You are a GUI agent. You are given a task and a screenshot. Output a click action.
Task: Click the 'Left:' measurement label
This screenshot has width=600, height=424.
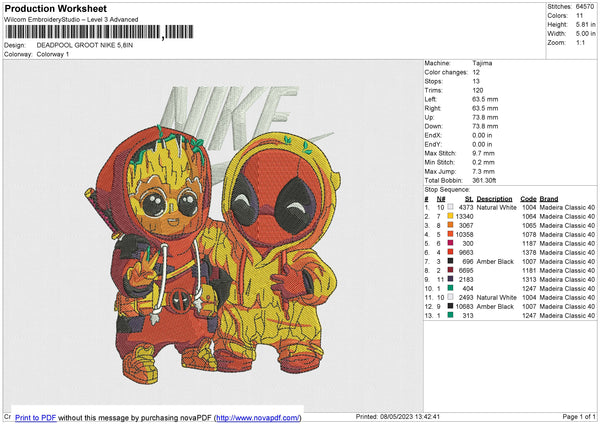430,99
